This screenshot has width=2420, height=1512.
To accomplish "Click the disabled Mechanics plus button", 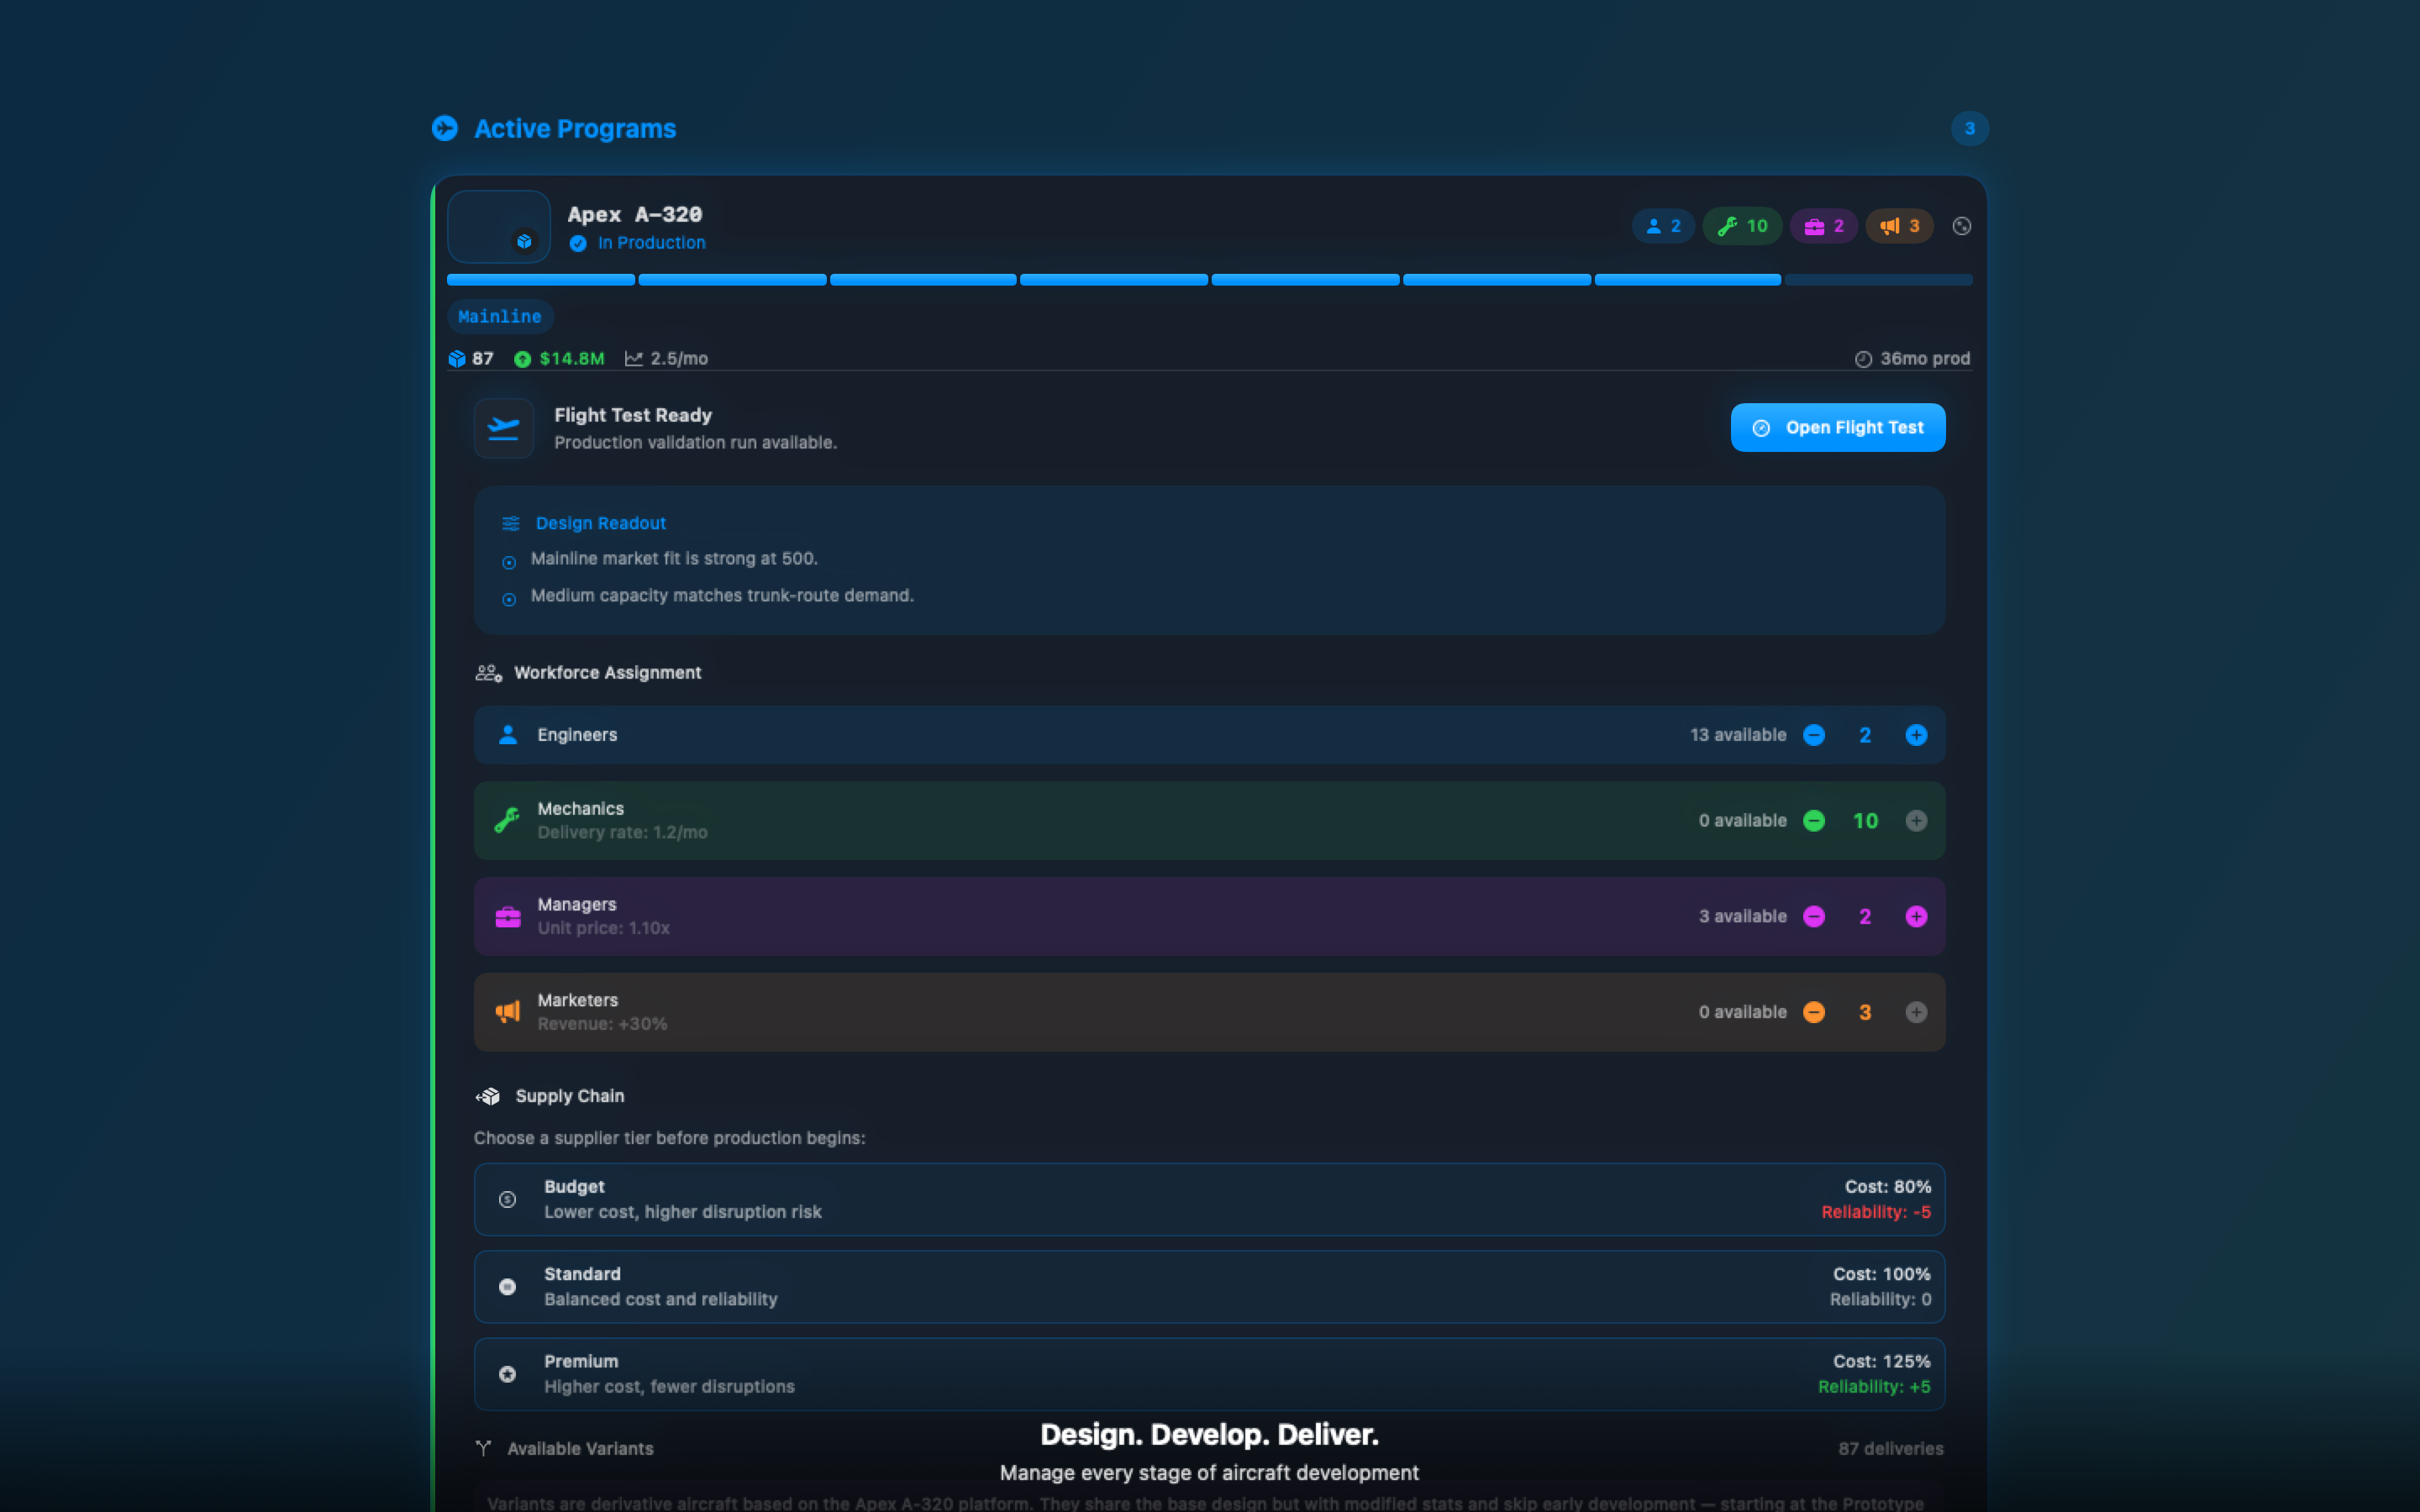I will 1916,821.
